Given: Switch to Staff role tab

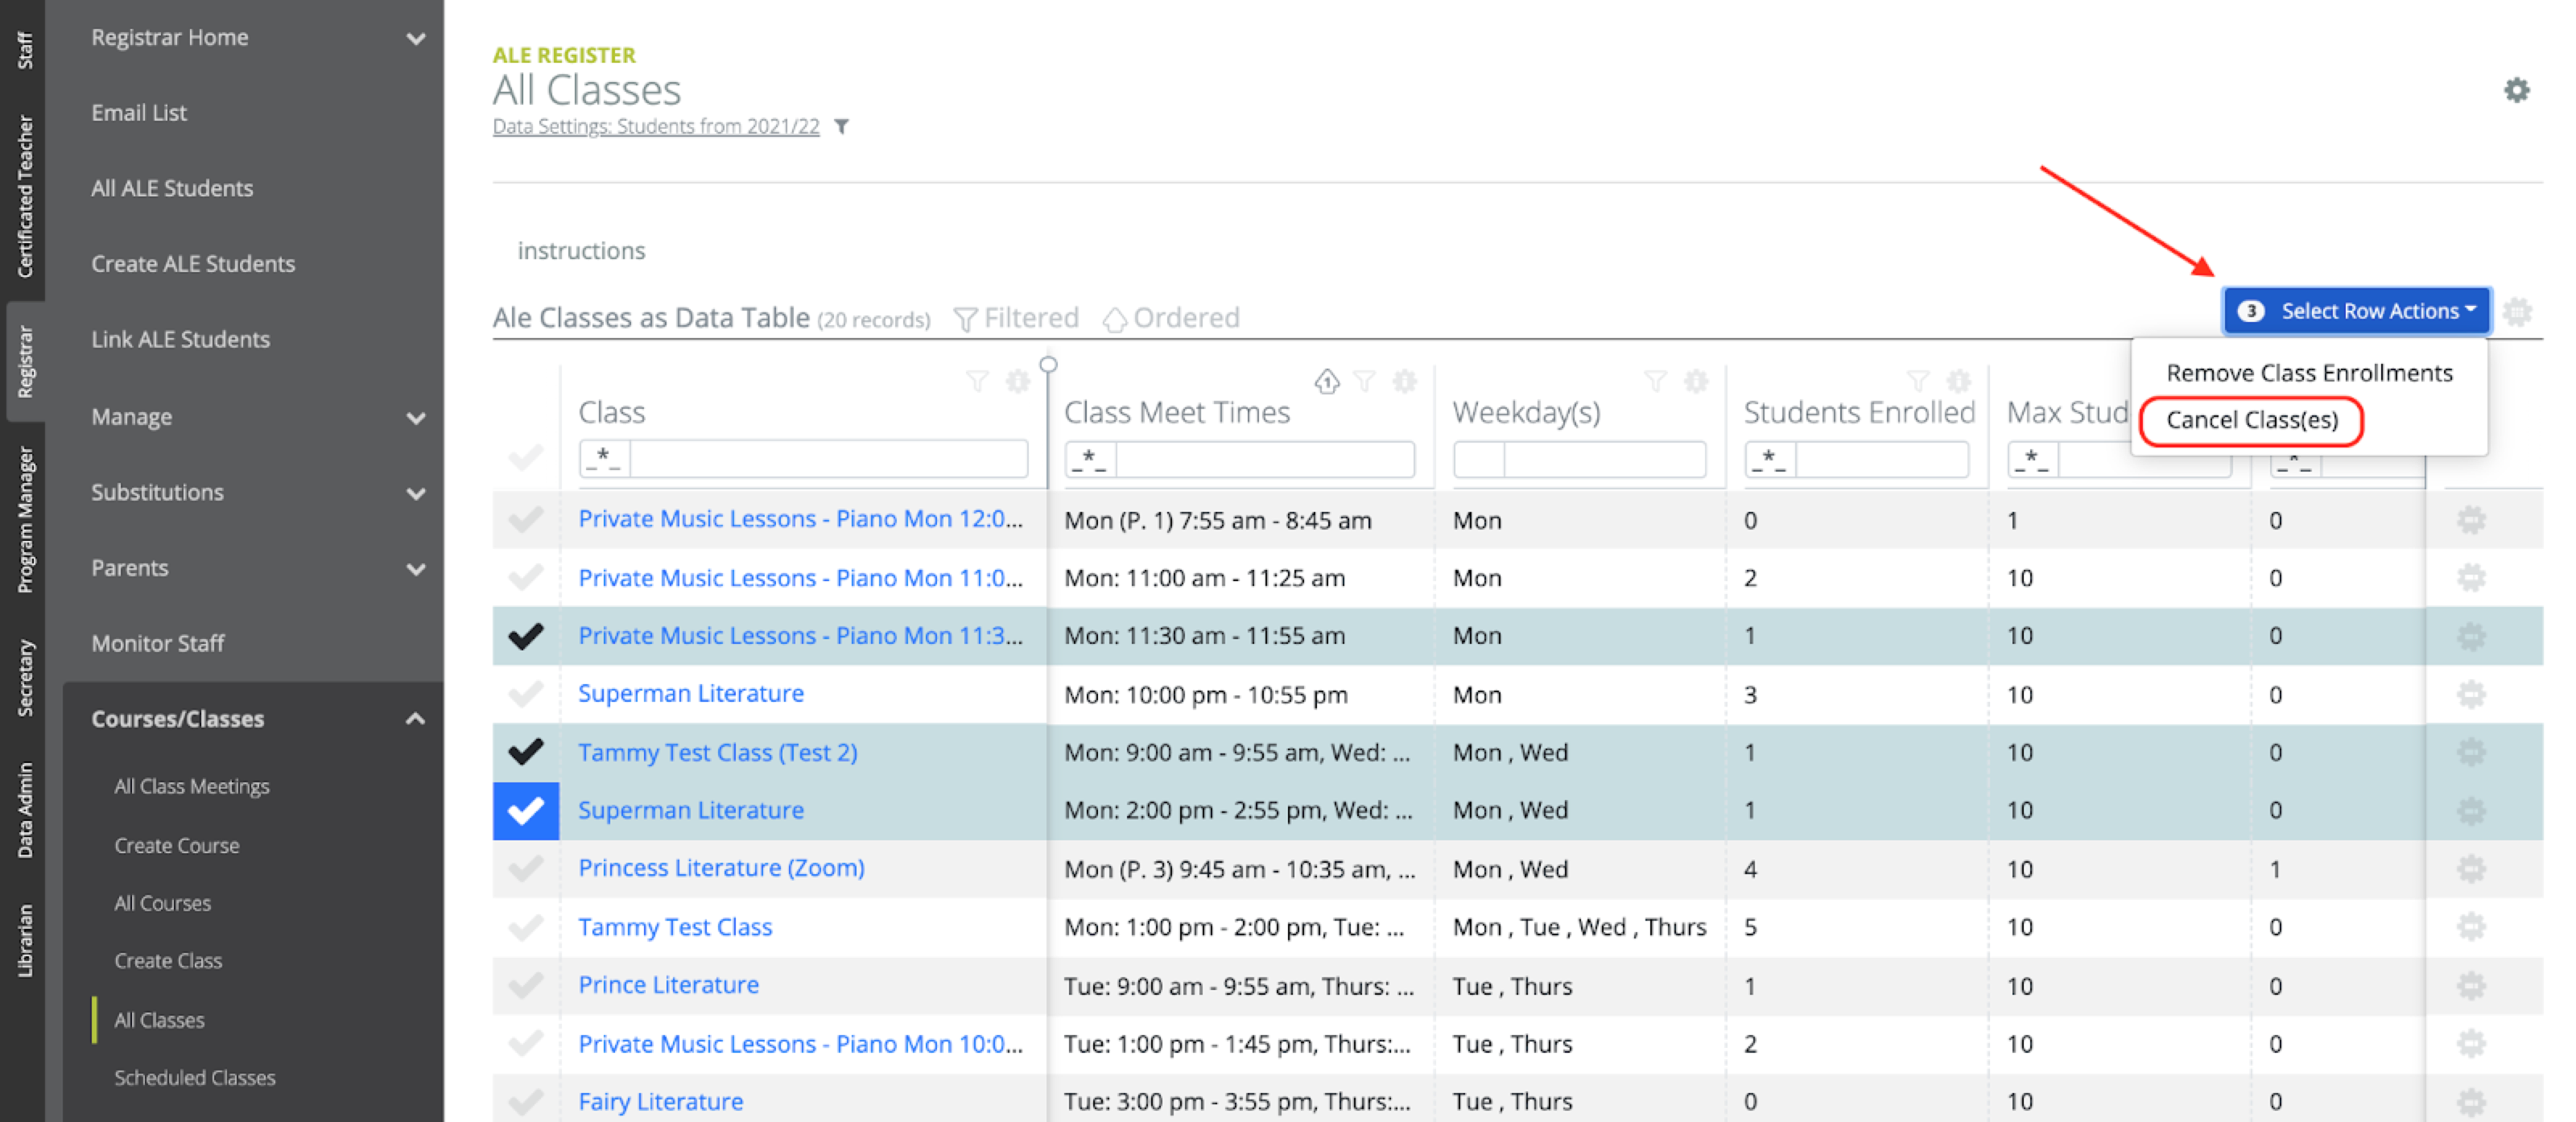Looking at the screenshot, I should click(x=24, y=50).
